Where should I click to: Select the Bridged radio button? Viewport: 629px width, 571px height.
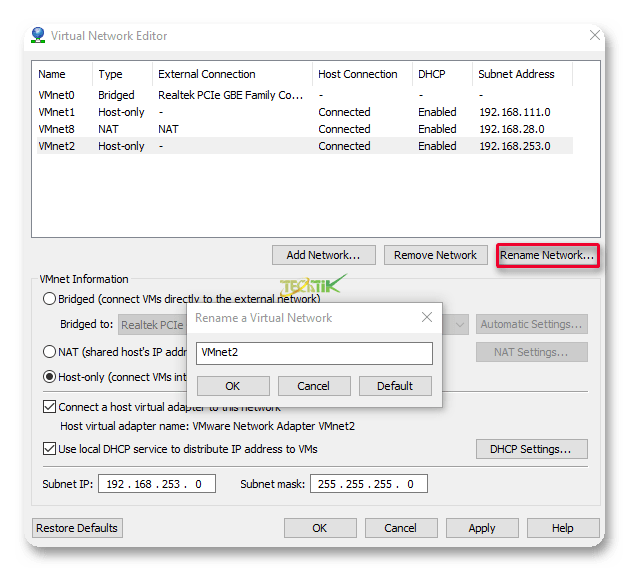click(x=49, y=299)
